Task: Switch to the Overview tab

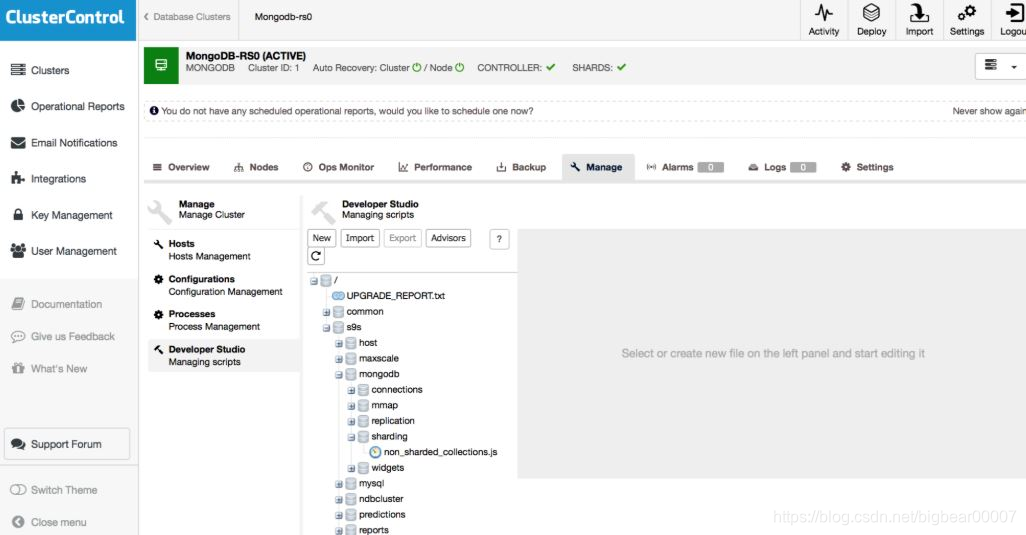Action: pyautogui.click(x=181, y=167)
